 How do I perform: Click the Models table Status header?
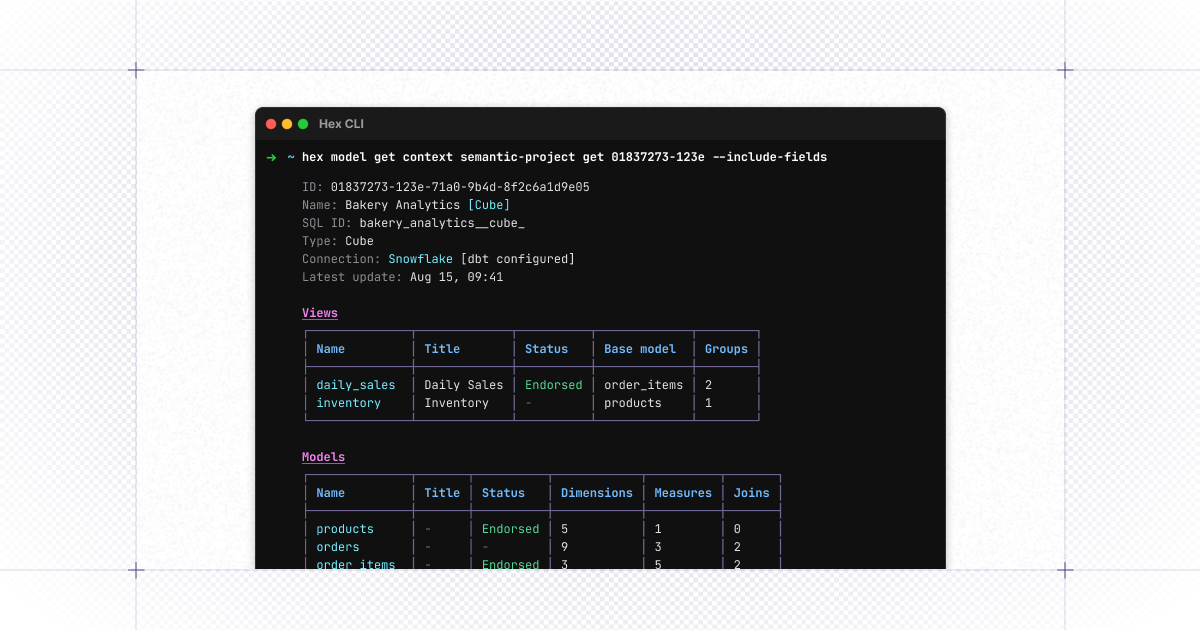[503, 493]
